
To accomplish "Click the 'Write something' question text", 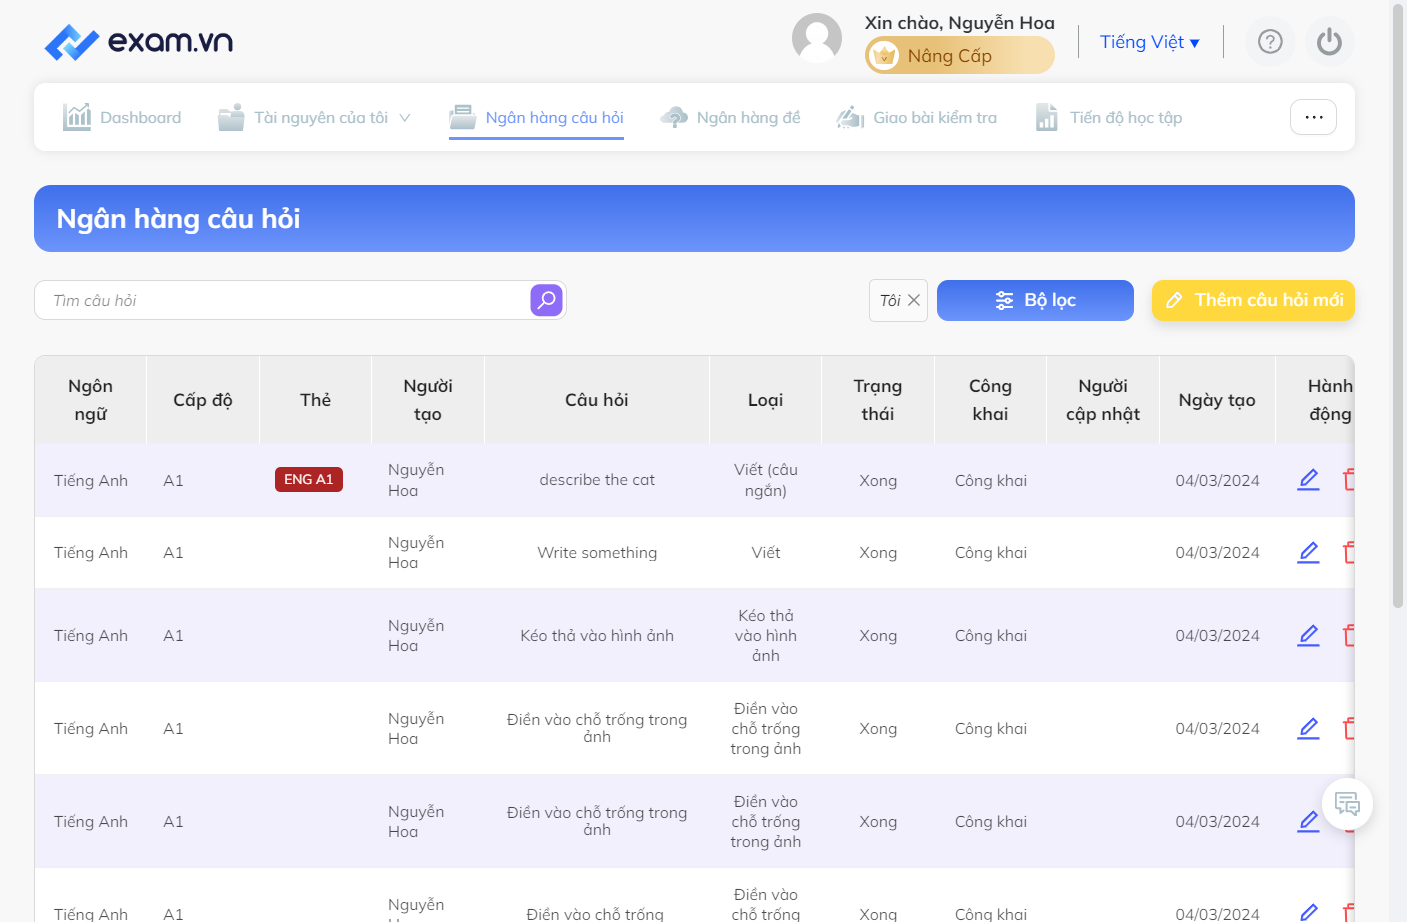I will (597, 552).
